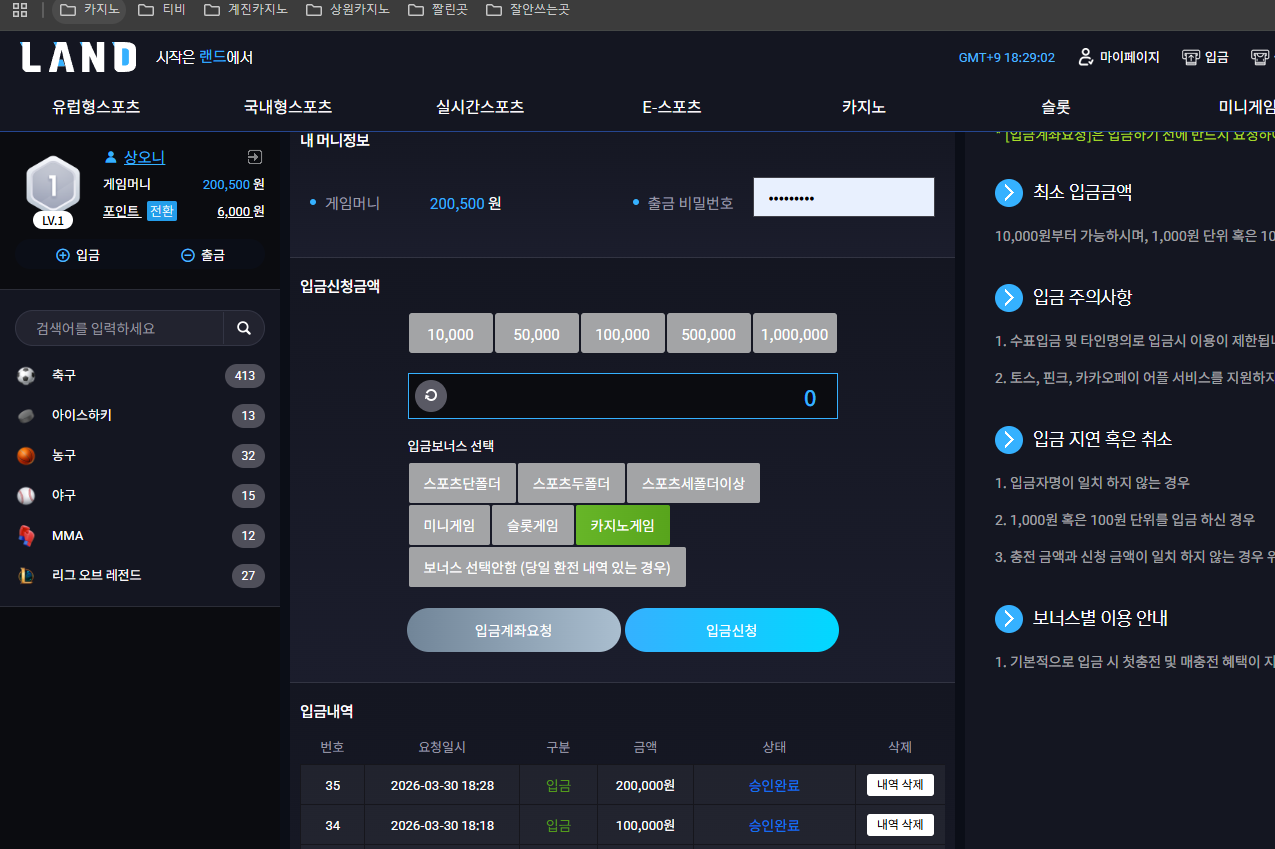Click the 마이페이지 user icon
Viewport: 1275px width, 849px height.
point(1085,57)
